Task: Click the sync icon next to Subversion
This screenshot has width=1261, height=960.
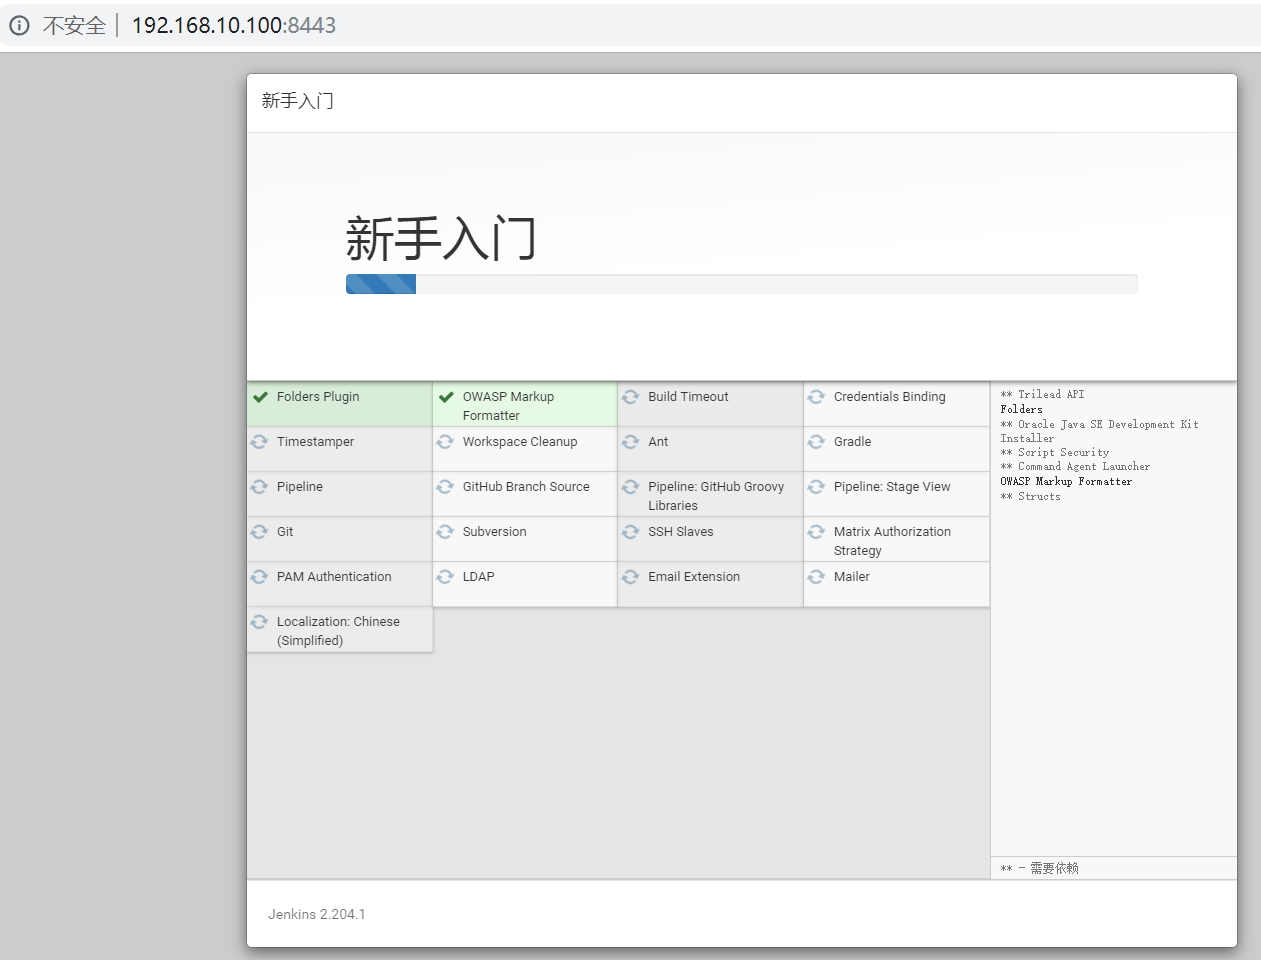Action: [446, 532]
